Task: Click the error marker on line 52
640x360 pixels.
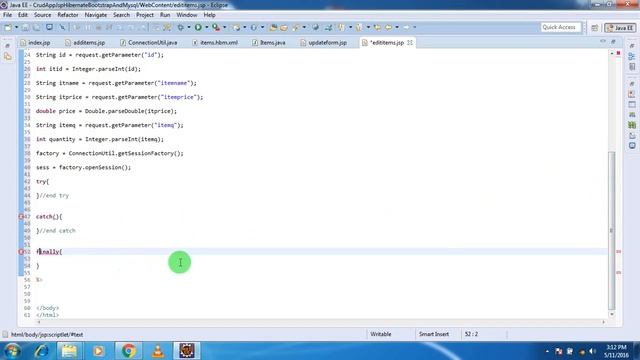Action: [x=21, y=252]
